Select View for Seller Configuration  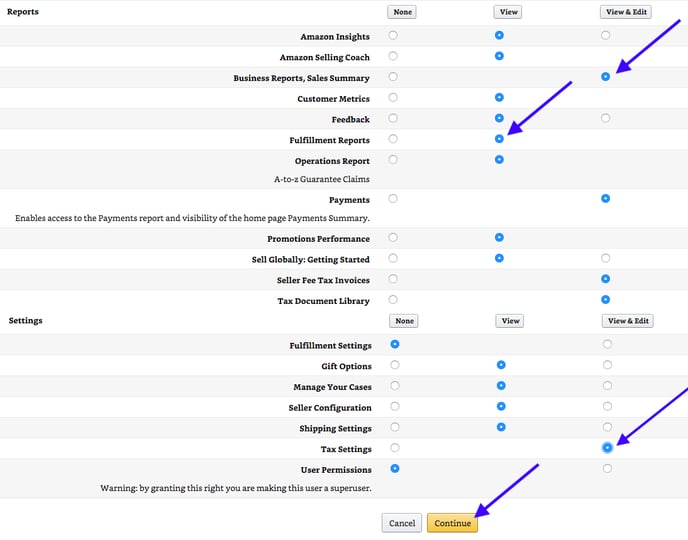[501, 406]
